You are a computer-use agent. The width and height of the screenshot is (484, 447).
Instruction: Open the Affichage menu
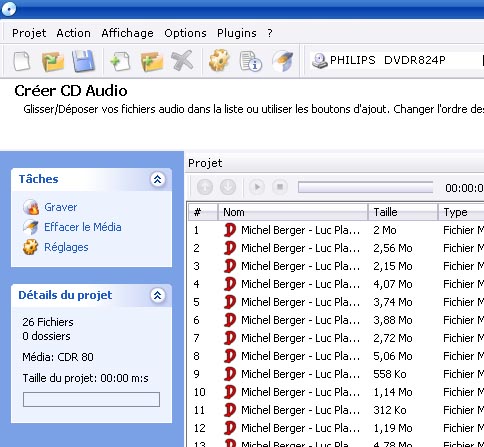click(127, 33)
